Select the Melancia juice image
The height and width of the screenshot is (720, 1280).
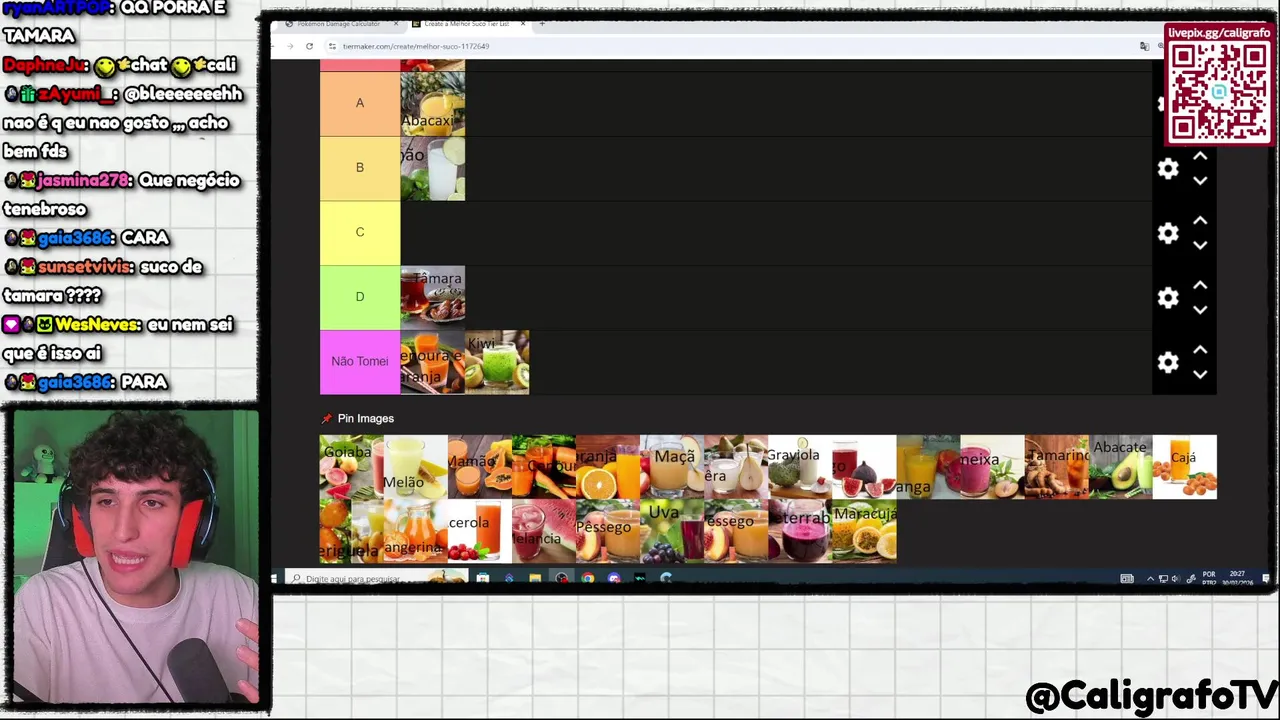pyautogui.click(x=544, y=531)
